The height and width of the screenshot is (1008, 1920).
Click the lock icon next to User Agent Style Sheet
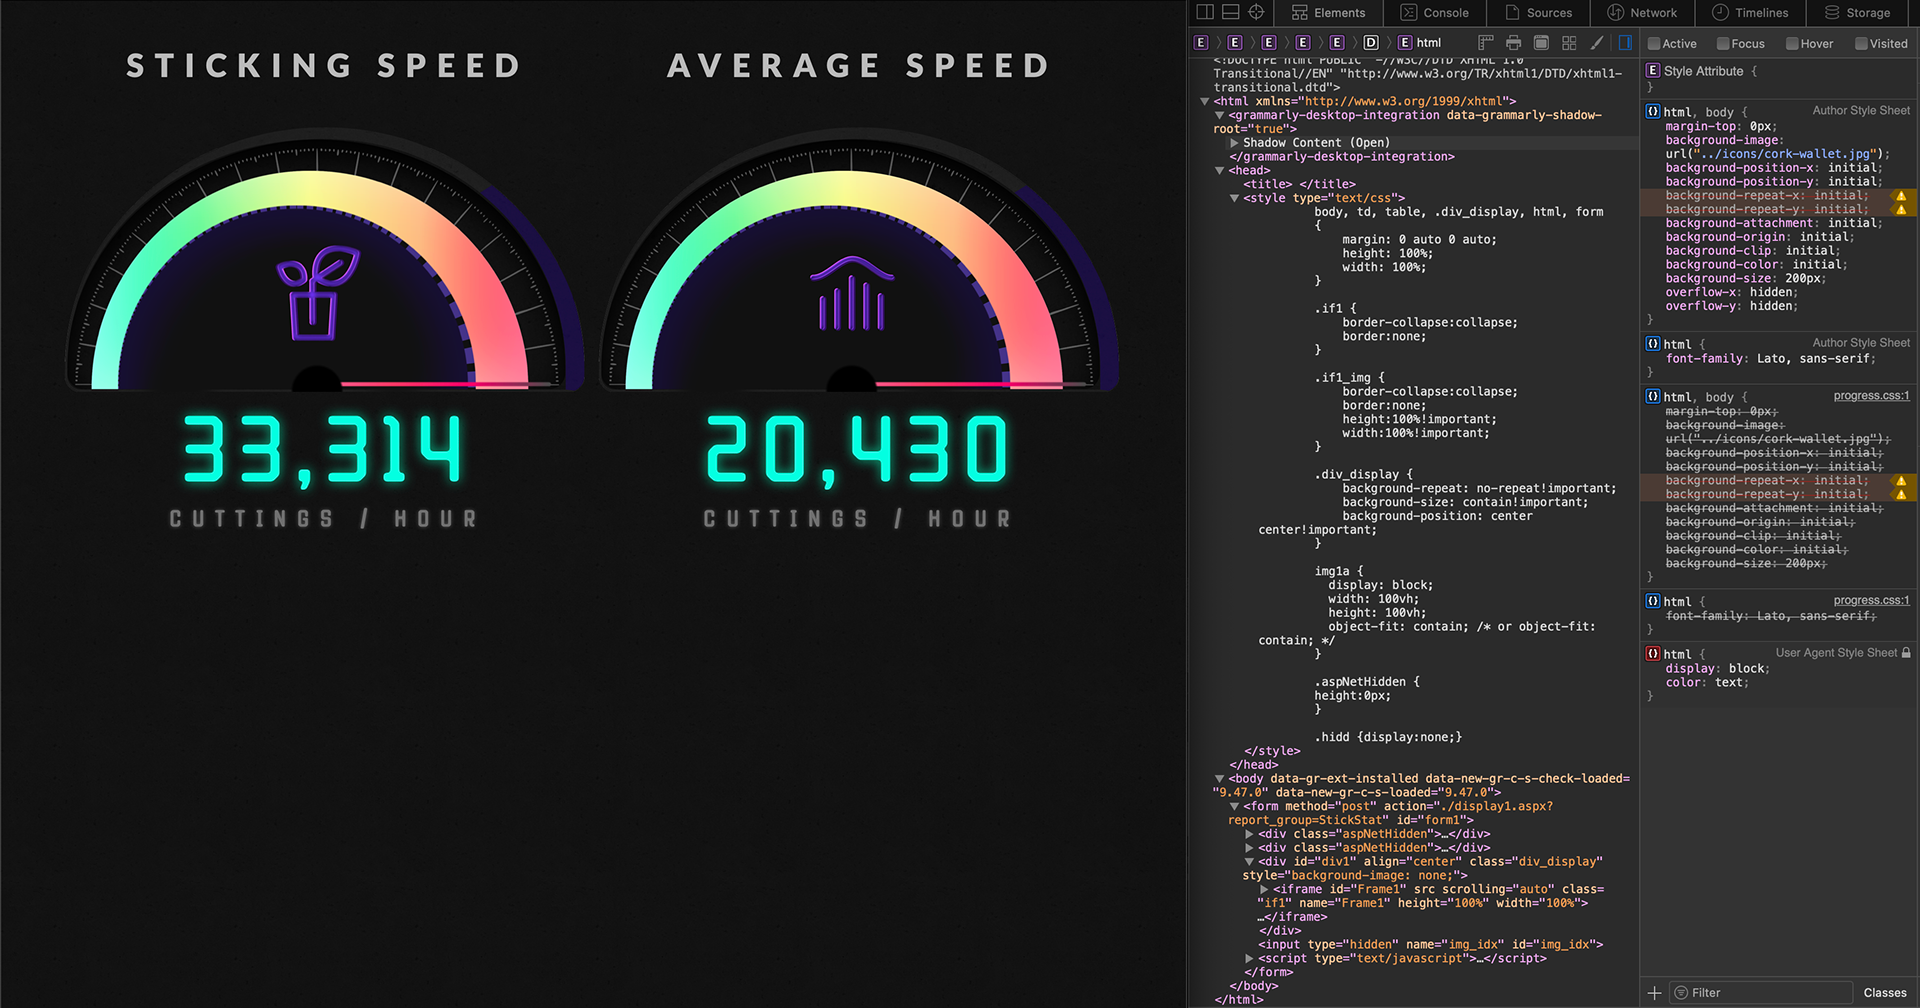(x=1906, y=653)
